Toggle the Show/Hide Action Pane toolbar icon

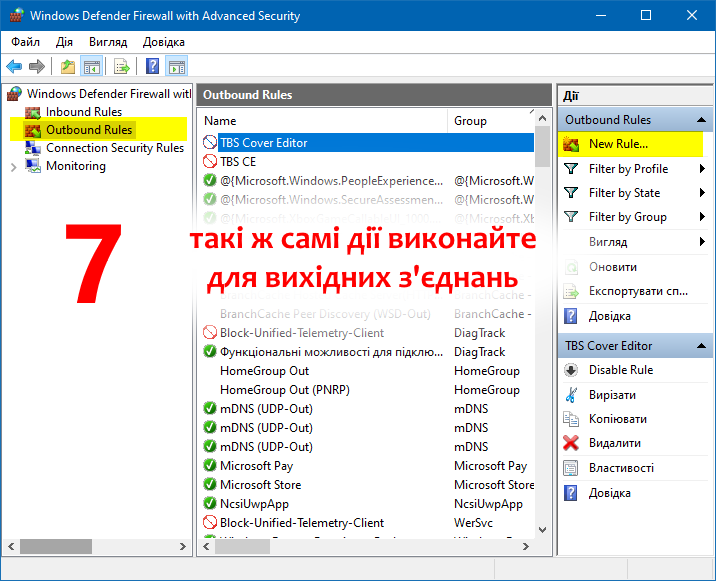point(177,67)
